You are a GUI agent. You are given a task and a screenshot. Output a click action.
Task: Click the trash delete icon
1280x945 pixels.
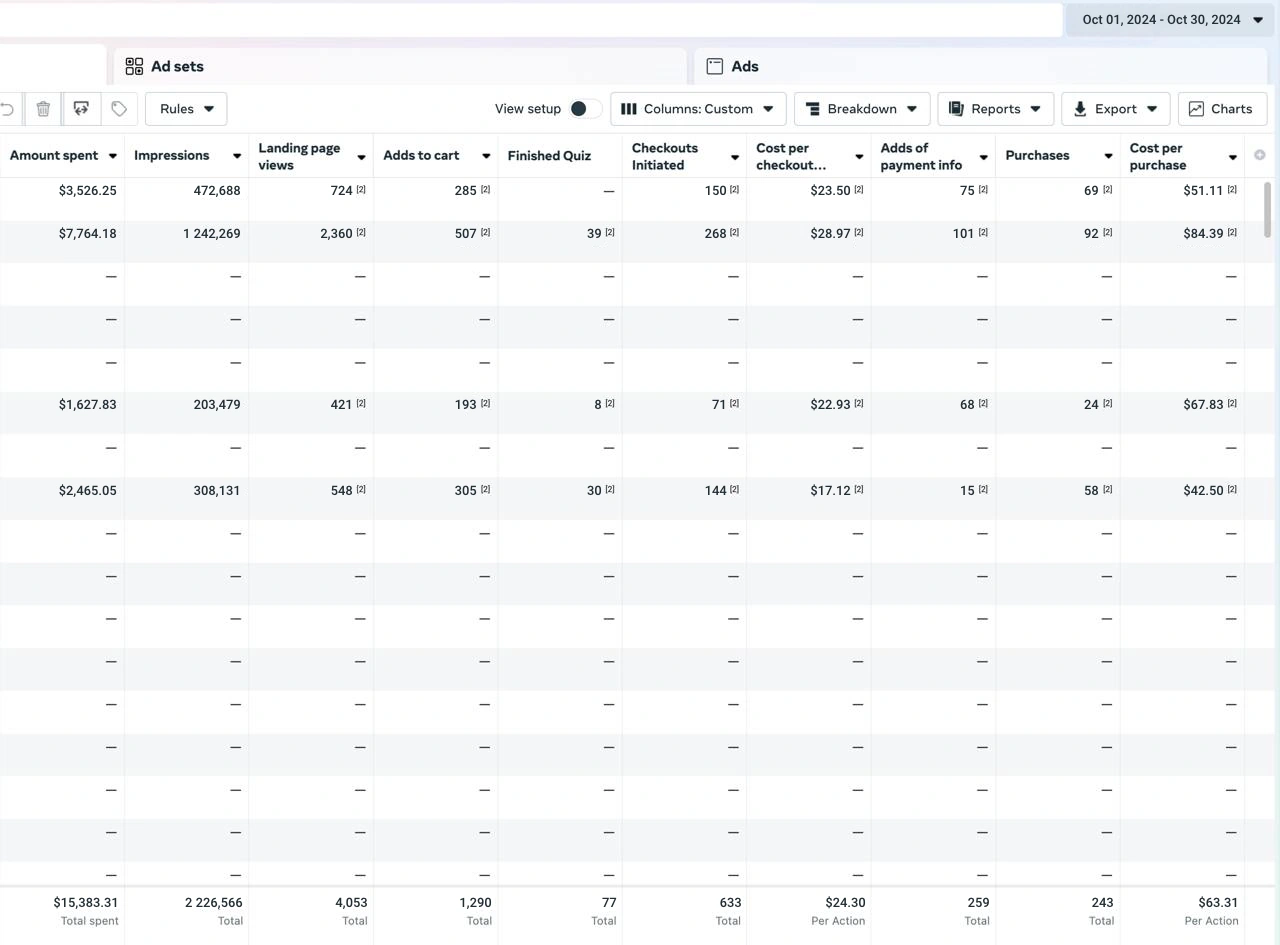coord(43,109)
